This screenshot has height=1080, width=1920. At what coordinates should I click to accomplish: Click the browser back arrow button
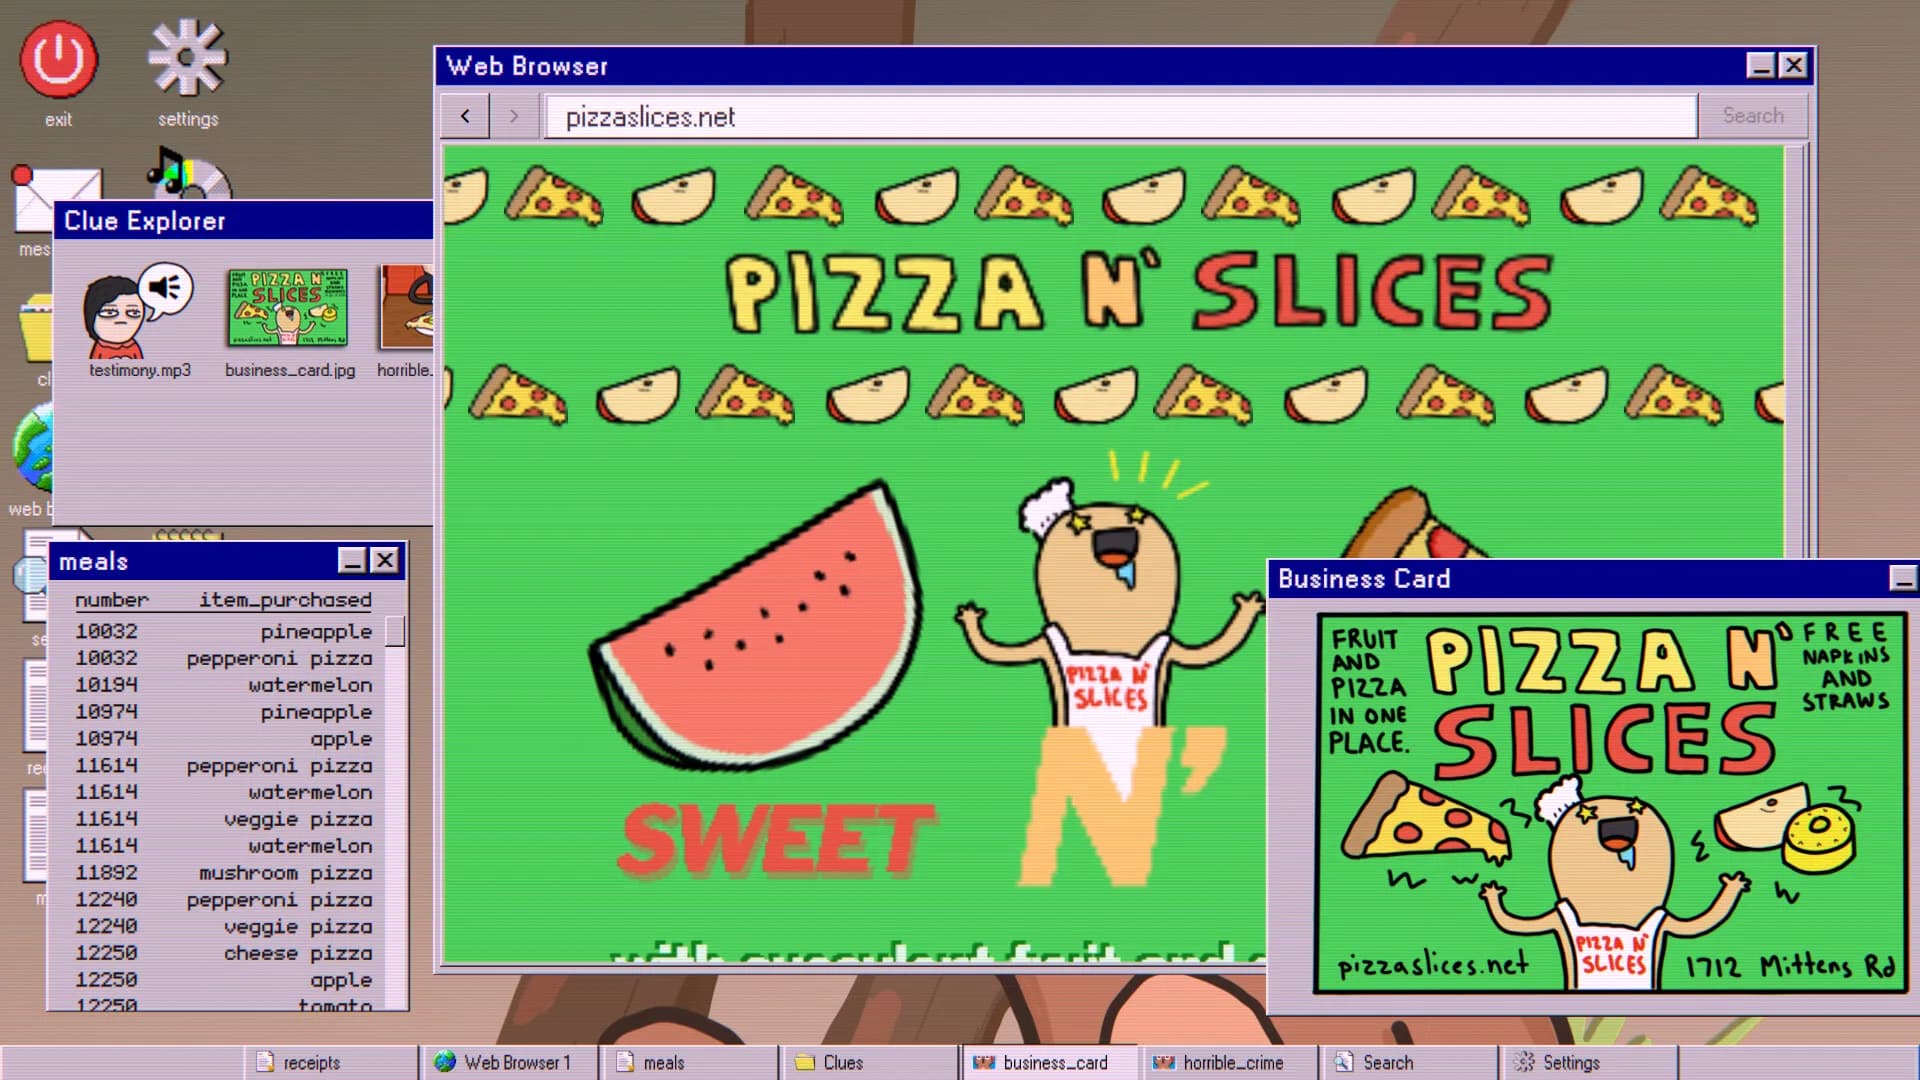coord(465,116)
